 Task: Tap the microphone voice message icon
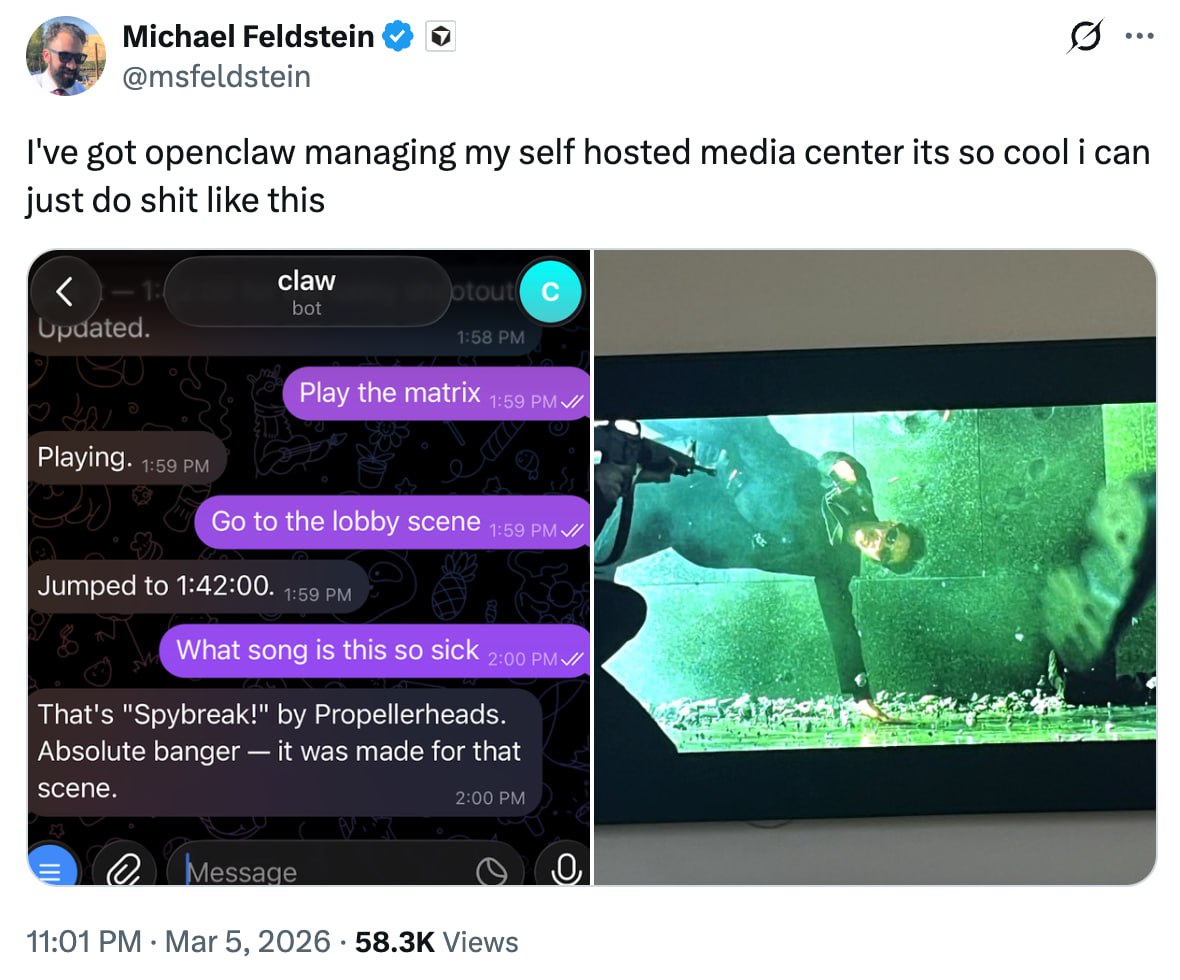click(x=564, y=867)
